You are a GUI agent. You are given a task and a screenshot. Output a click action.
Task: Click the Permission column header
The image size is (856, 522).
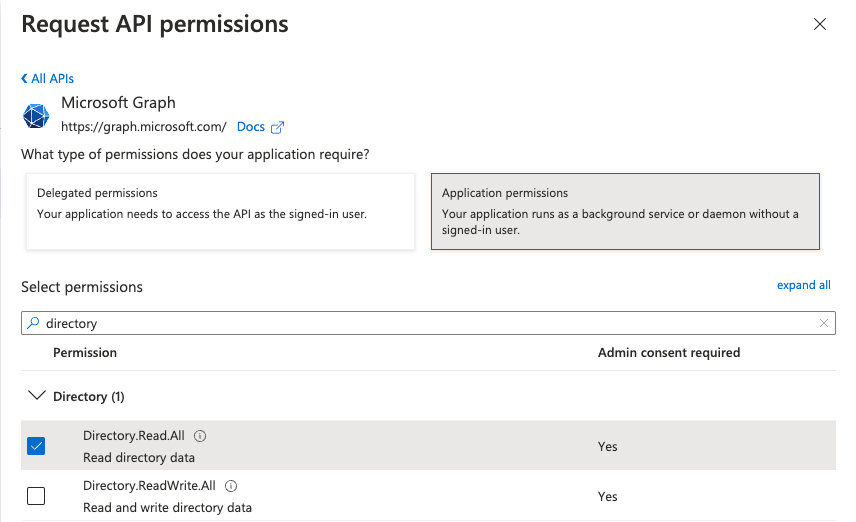pos(85,352)
